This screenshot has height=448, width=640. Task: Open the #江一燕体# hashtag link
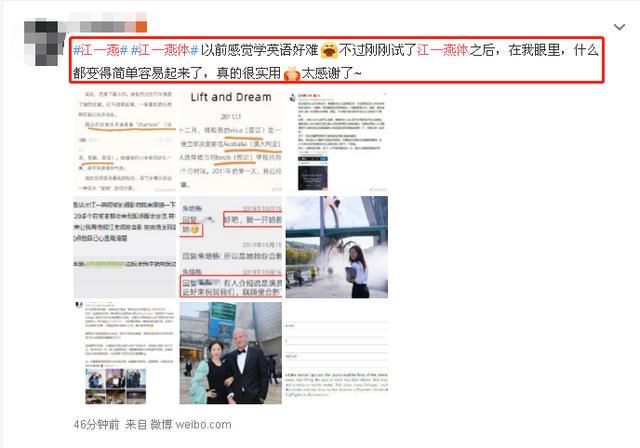[x=164, y=50]
